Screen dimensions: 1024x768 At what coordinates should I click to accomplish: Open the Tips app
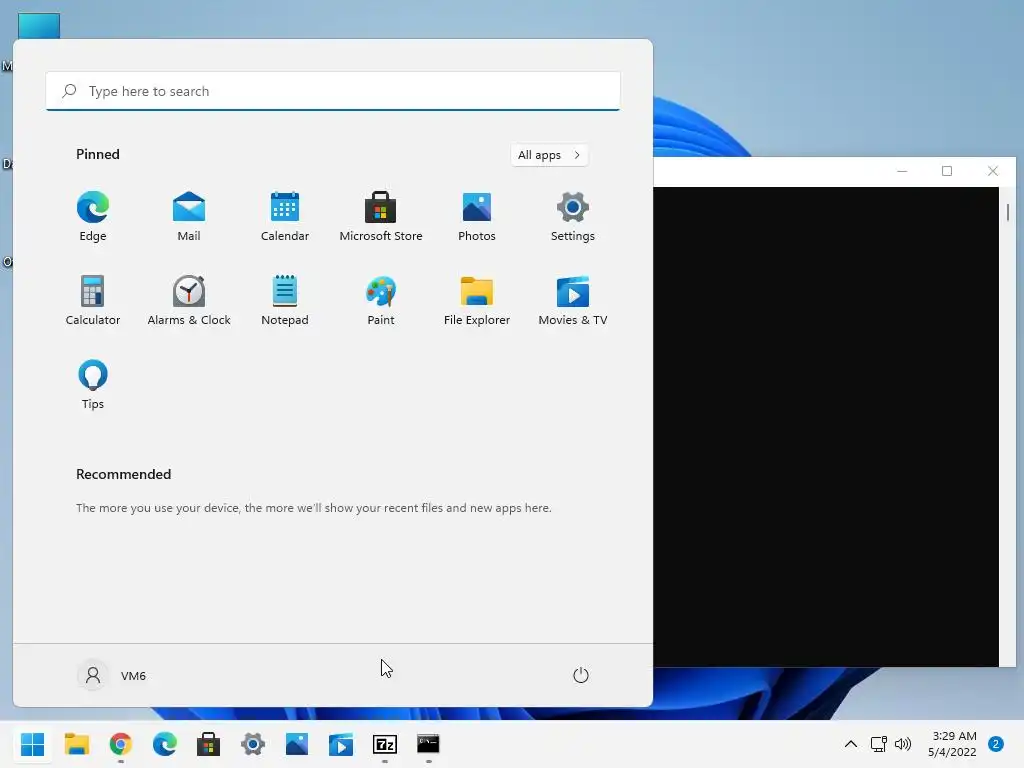click(93, 385)
